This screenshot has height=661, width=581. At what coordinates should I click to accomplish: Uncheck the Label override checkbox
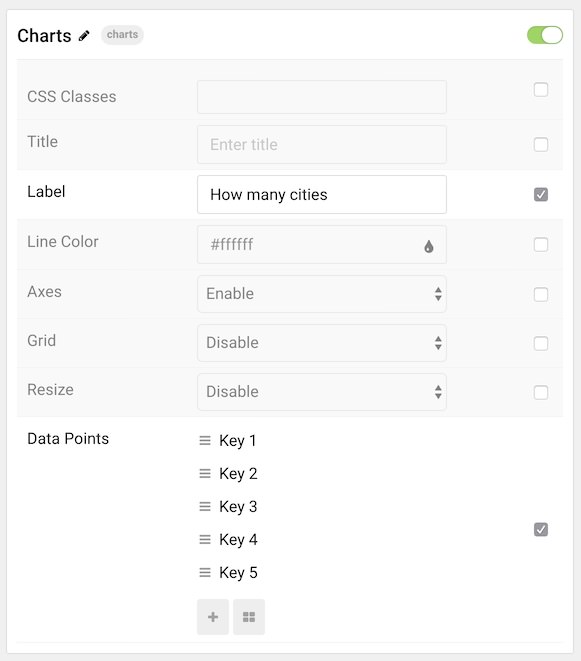541,194
